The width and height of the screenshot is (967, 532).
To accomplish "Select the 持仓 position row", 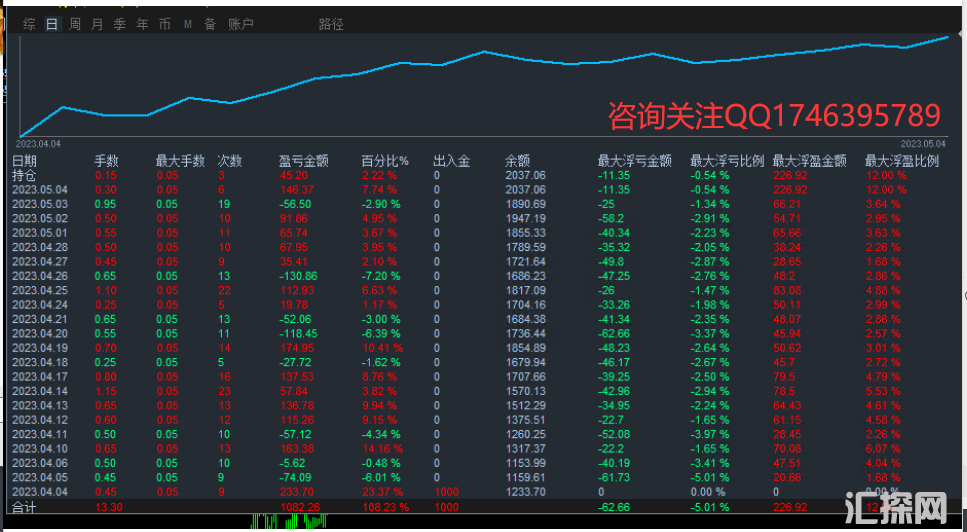I will tap(23, 175).
